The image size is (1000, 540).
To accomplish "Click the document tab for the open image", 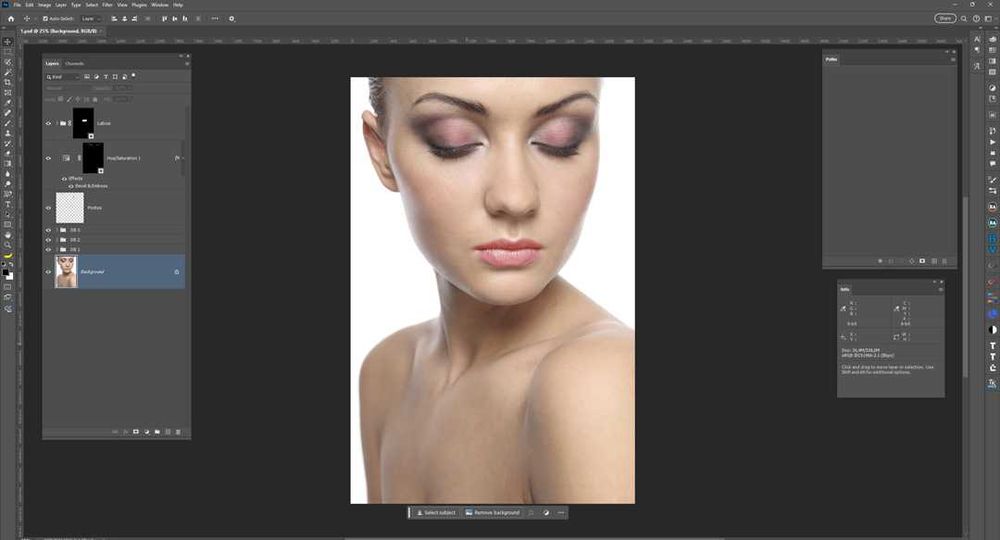I will 59,31.
